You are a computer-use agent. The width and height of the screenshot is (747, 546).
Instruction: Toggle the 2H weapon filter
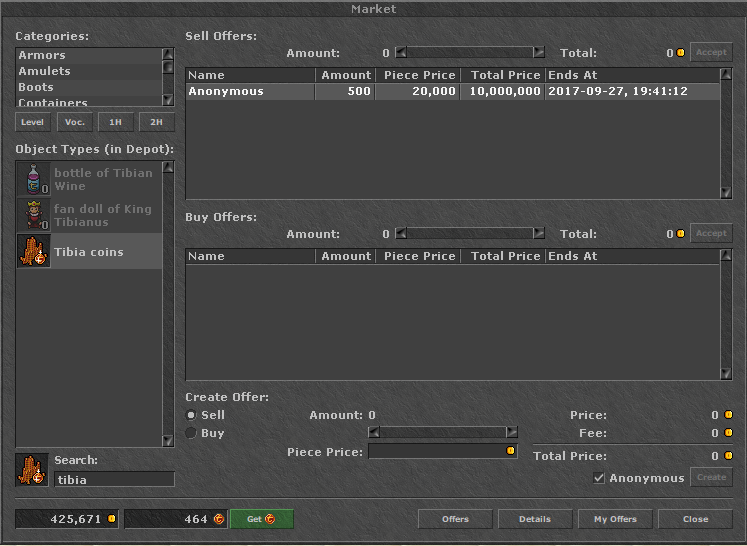[156, 122]
